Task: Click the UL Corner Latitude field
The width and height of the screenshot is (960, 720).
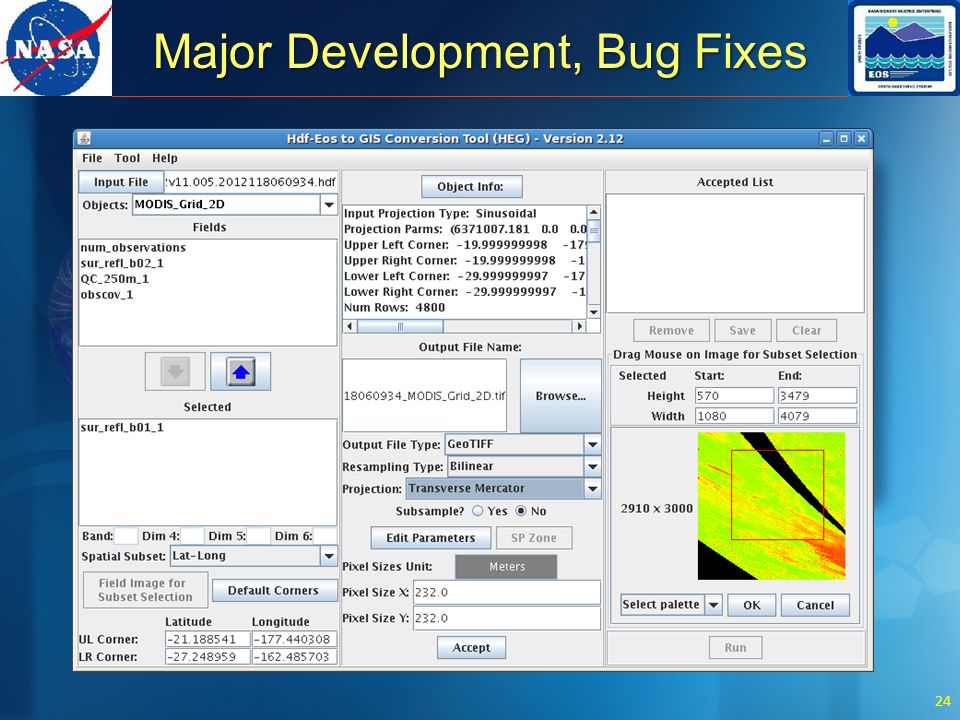Action: 208,639
